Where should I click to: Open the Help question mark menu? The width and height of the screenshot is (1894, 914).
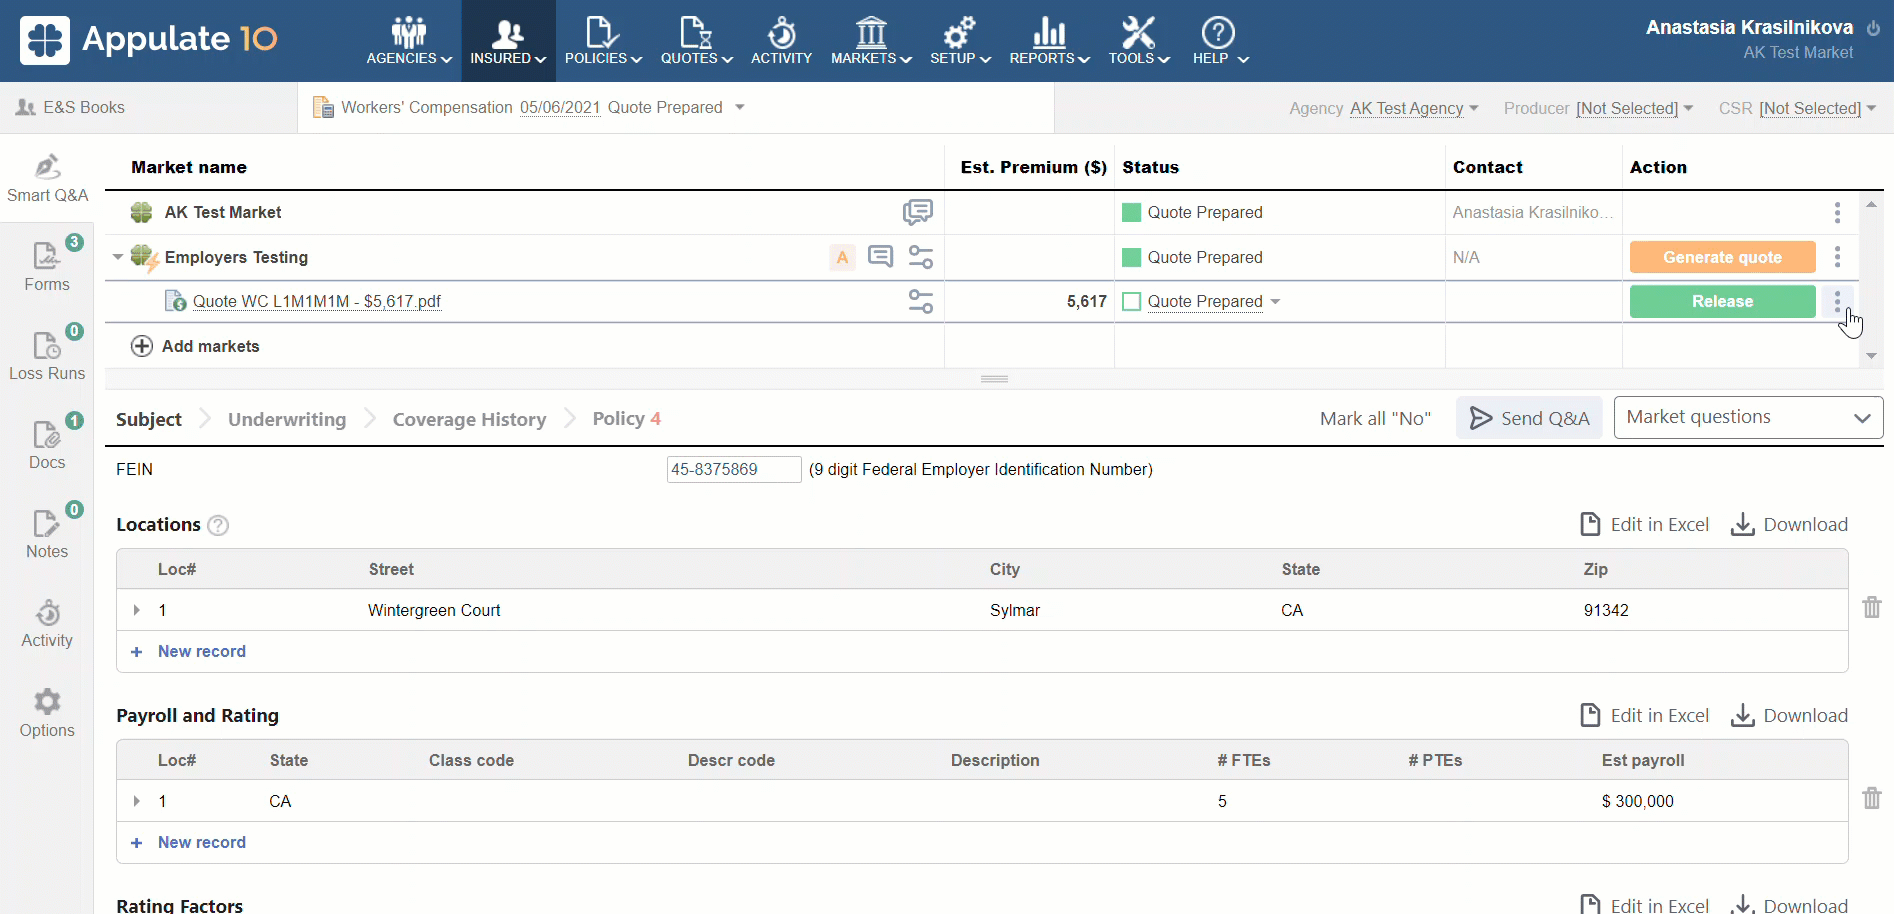[1220, 41]
